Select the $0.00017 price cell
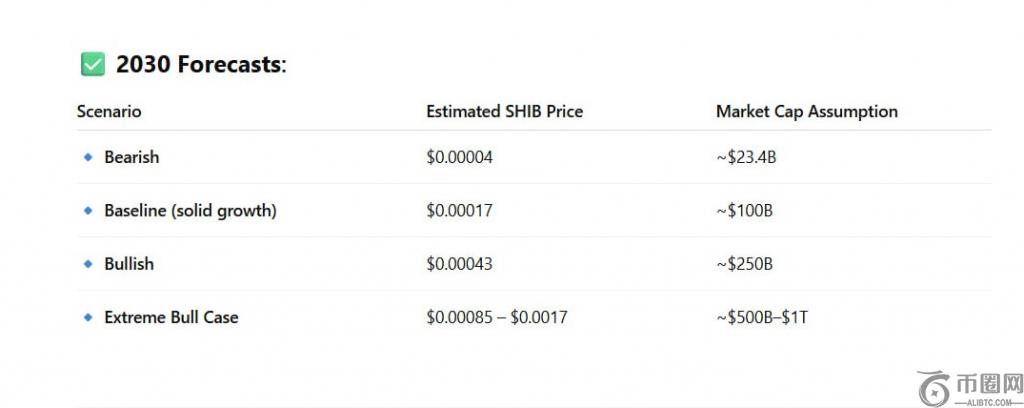 (459, 211)
